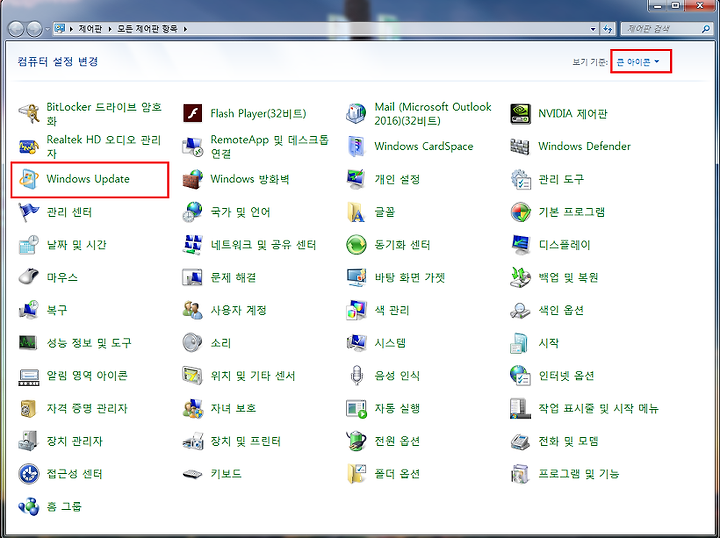Open the 인터넷 옵션 icon
Screen dimensions: 720x538
pyautogui.click(x=520, y=375)
